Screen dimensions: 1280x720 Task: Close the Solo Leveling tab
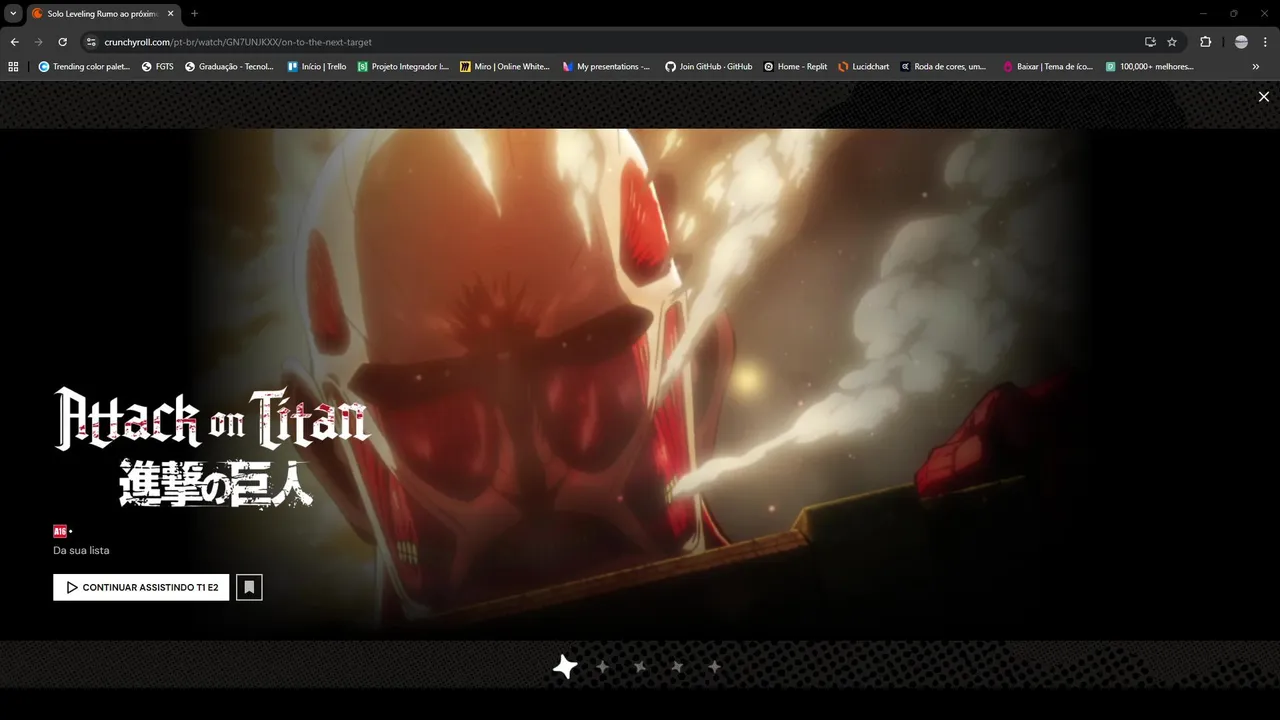click(170, 14)
